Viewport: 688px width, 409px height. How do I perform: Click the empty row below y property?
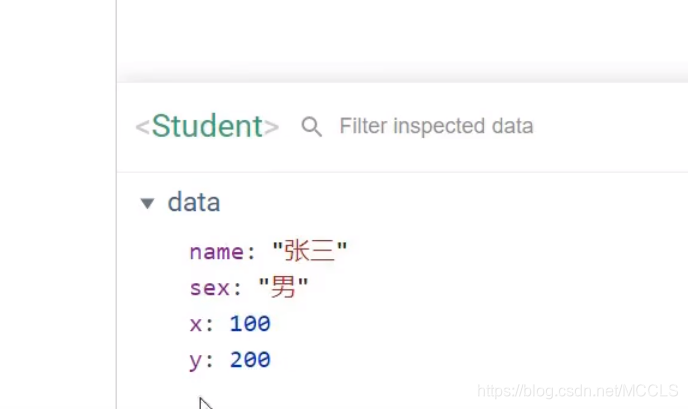402,393
